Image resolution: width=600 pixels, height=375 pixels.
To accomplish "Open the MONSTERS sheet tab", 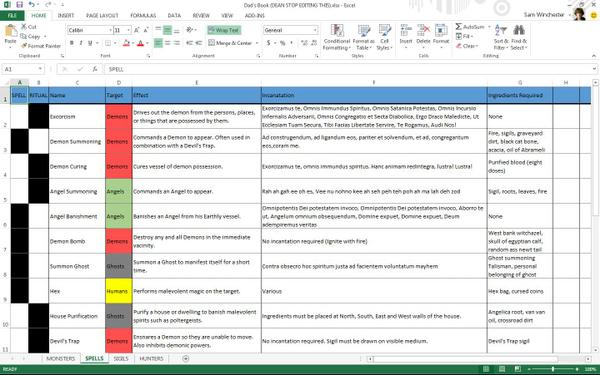I will click(60, 359).
